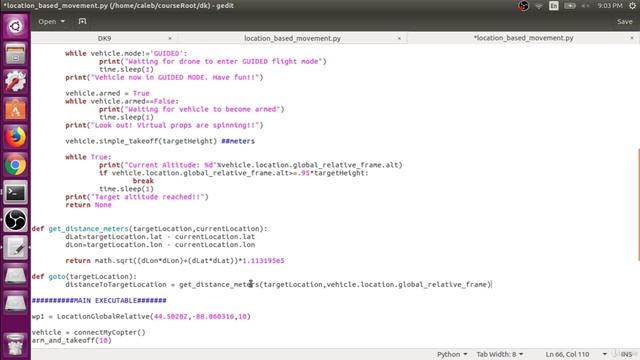Screen dimensions: 640x360
Task: Open the battery status indicator
Action: [569, 6]
